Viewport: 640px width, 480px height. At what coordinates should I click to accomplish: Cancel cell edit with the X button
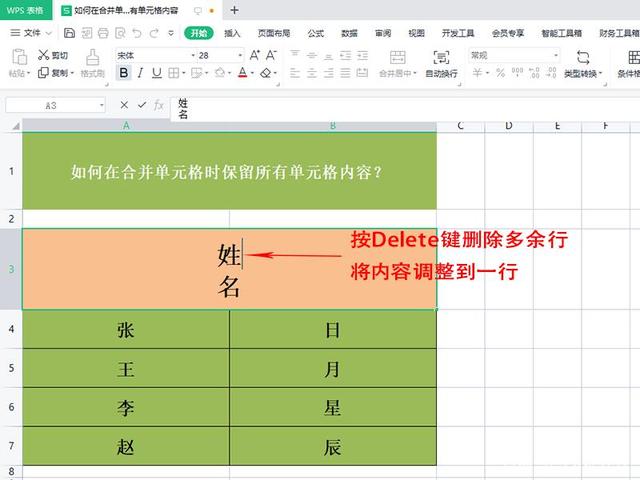click(x=124, y=105)
